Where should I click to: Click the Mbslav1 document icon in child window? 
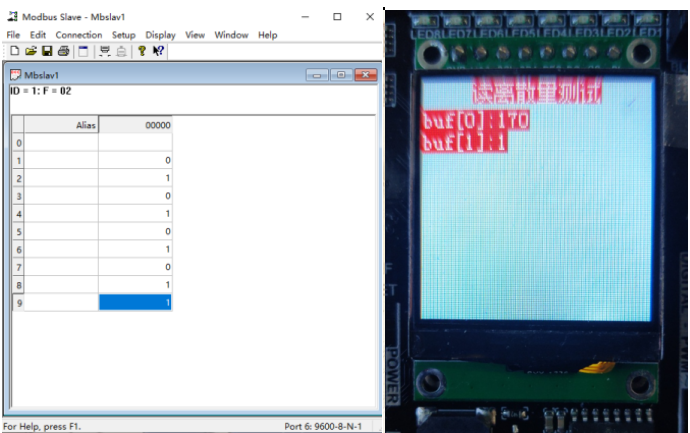[15, 75]
